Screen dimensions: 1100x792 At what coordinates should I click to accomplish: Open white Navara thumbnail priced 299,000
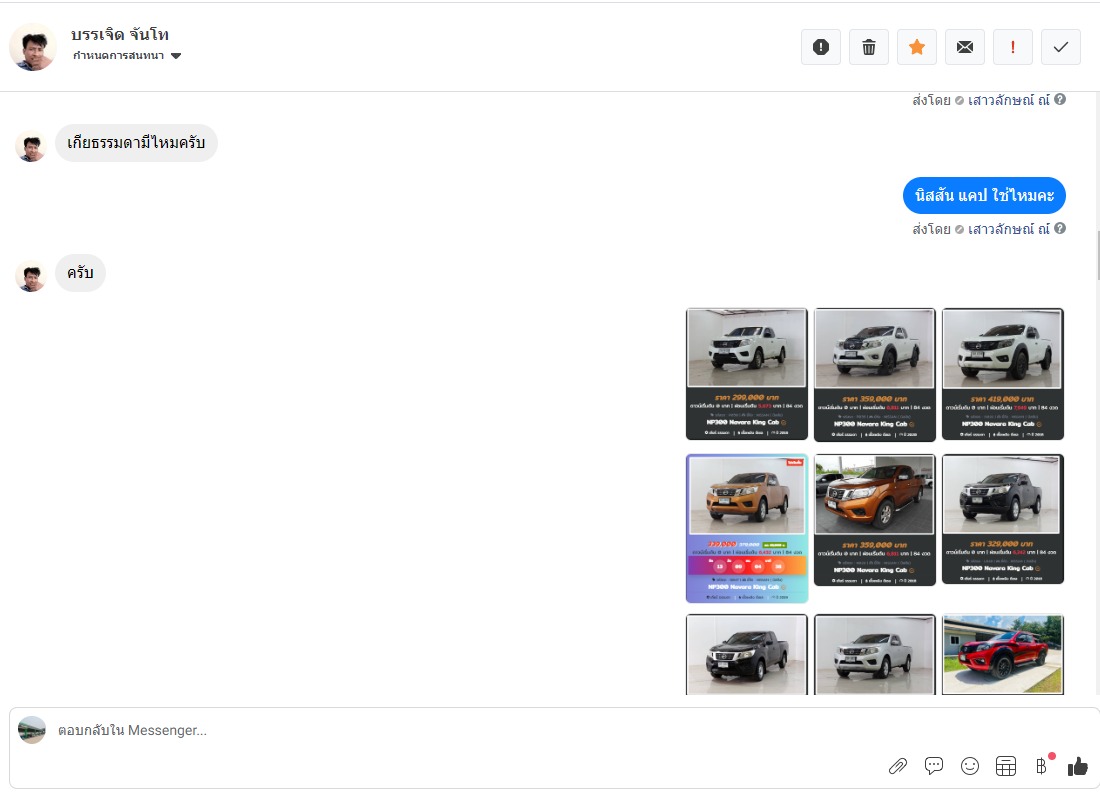[746, 374]
